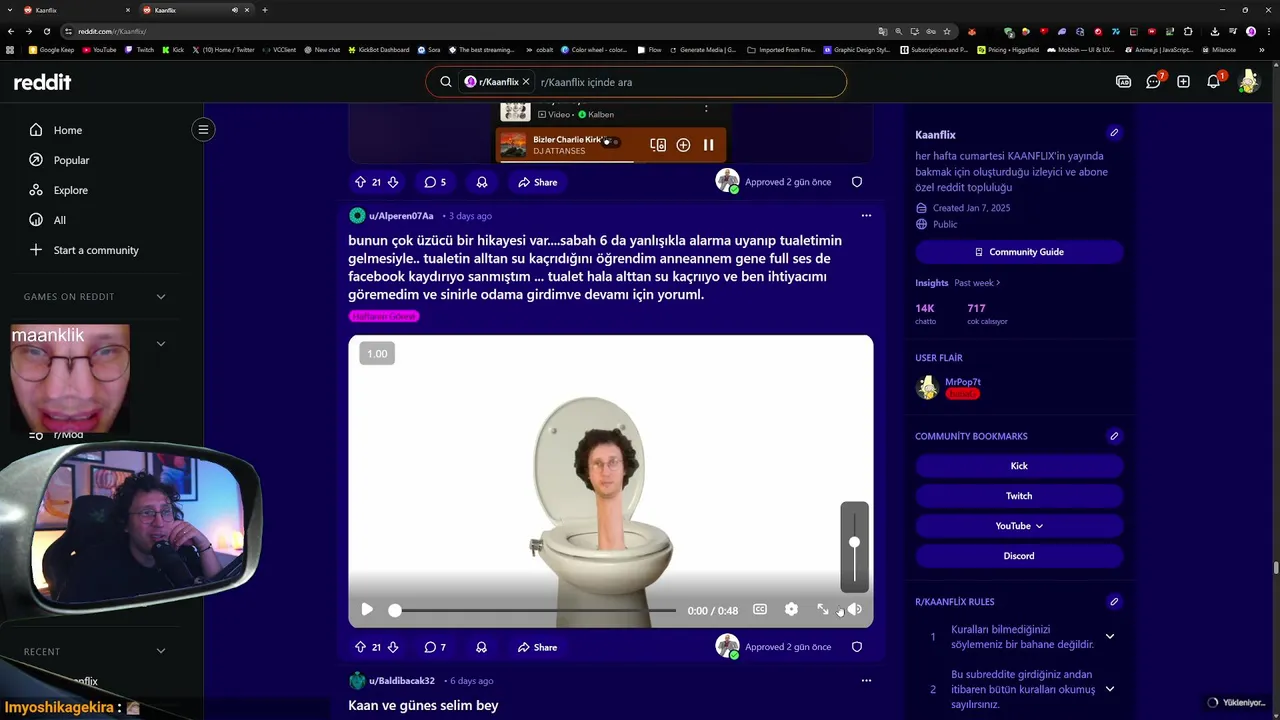This screenshot has height=720, width=1280.
Task: Downvote the first post with 5 comments
Action: (x=393, y=182)
